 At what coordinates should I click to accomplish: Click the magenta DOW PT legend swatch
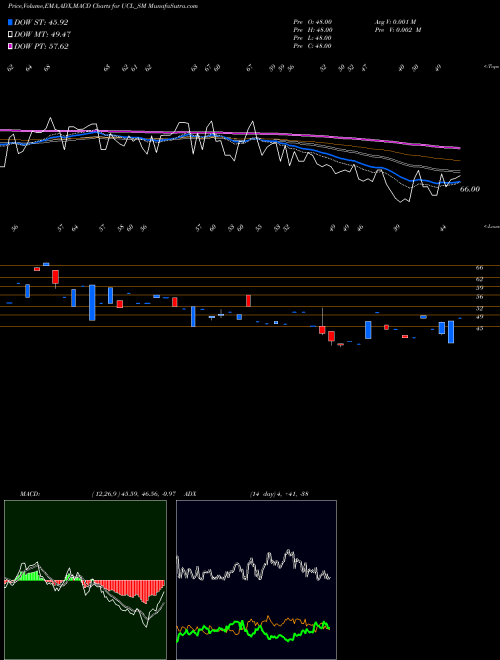[x=10, y=46]
